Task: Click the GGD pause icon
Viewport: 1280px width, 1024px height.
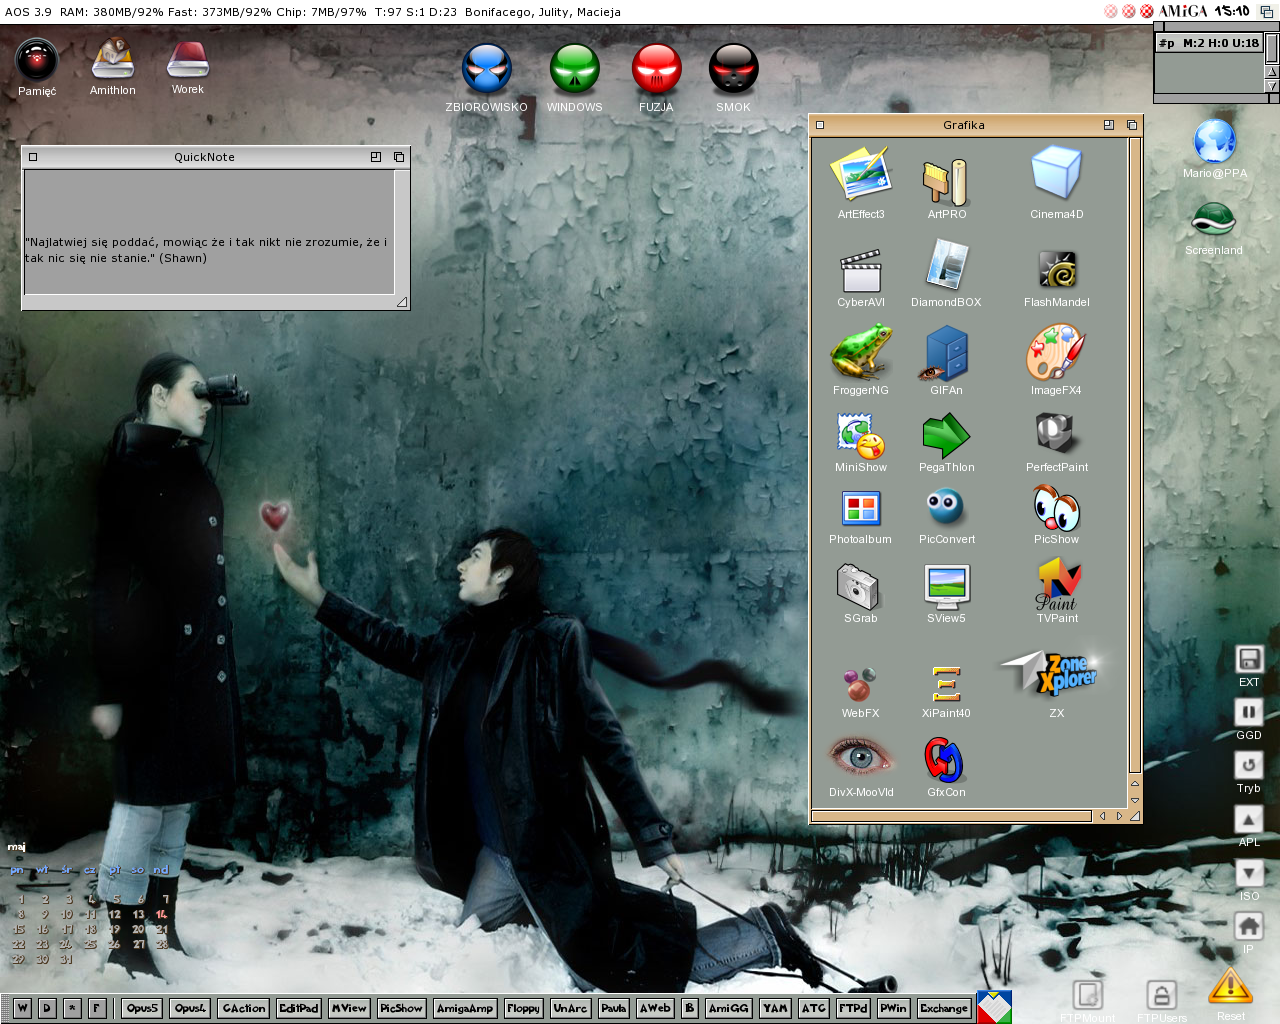Action: click(1249, 712)
